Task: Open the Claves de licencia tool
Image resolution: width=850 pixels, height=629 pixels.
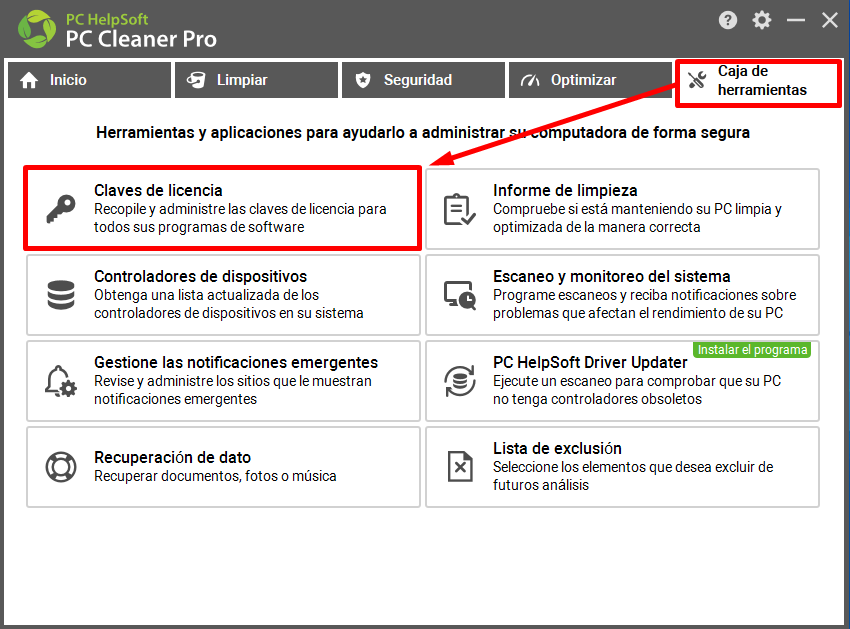Action: (223, 208)
